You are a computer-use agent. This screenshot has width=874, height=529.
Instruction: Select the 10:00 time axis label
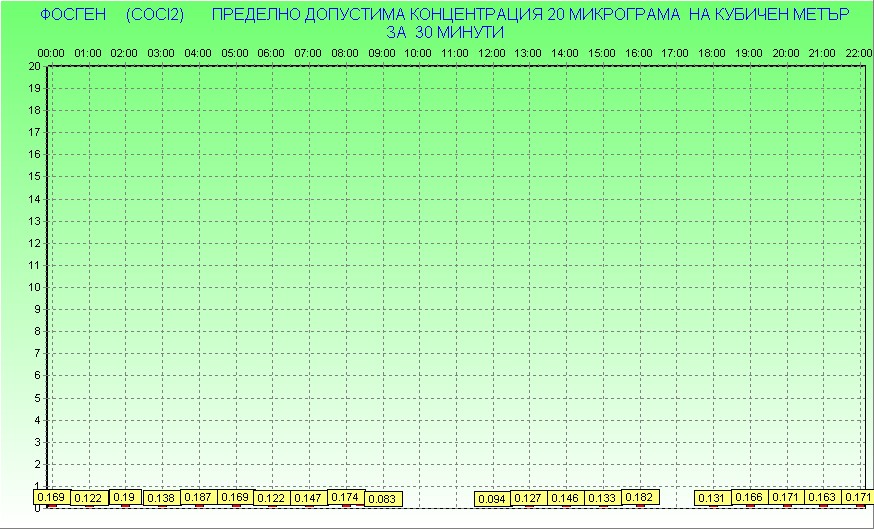click(417, 54)
